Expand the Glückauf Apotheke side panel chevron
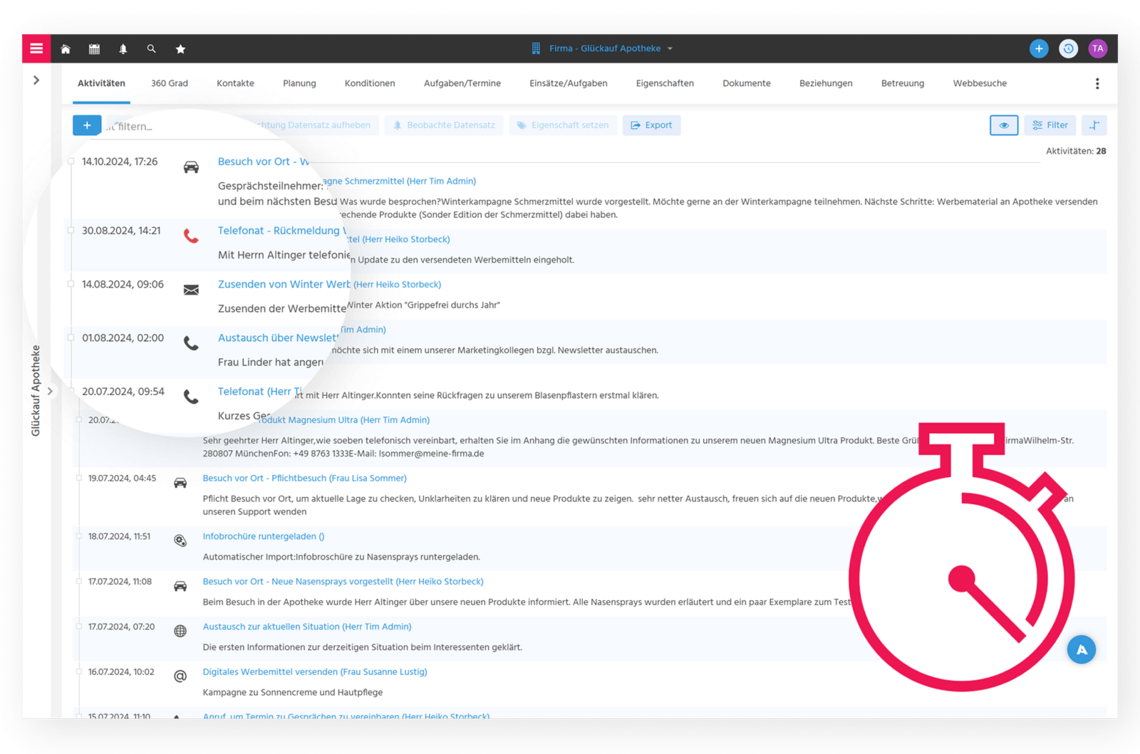This screenshot has width=1140, height=754. tap(49, 392)
